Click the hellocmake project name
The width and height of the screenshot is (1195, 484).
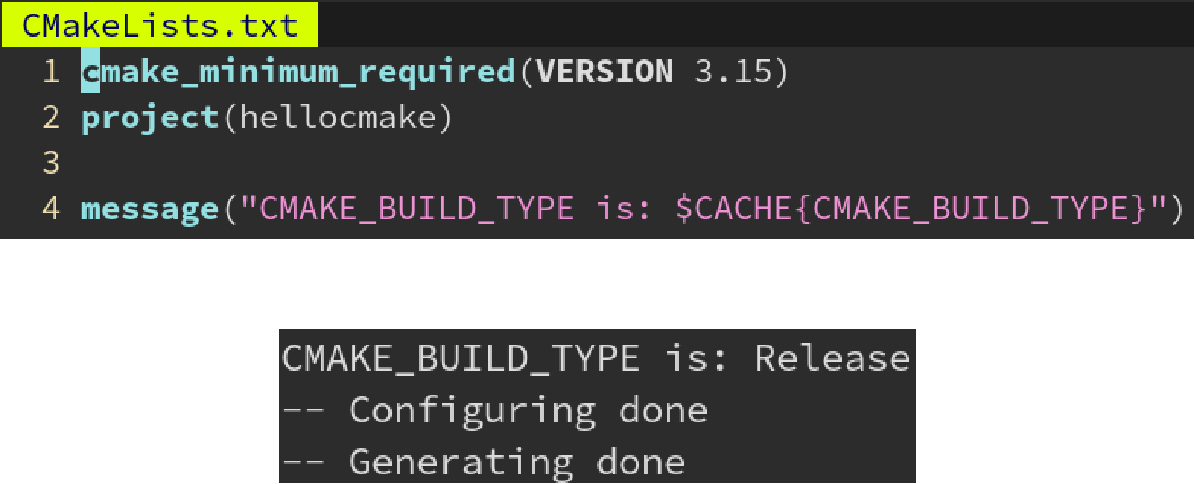[x=334, y=118]
